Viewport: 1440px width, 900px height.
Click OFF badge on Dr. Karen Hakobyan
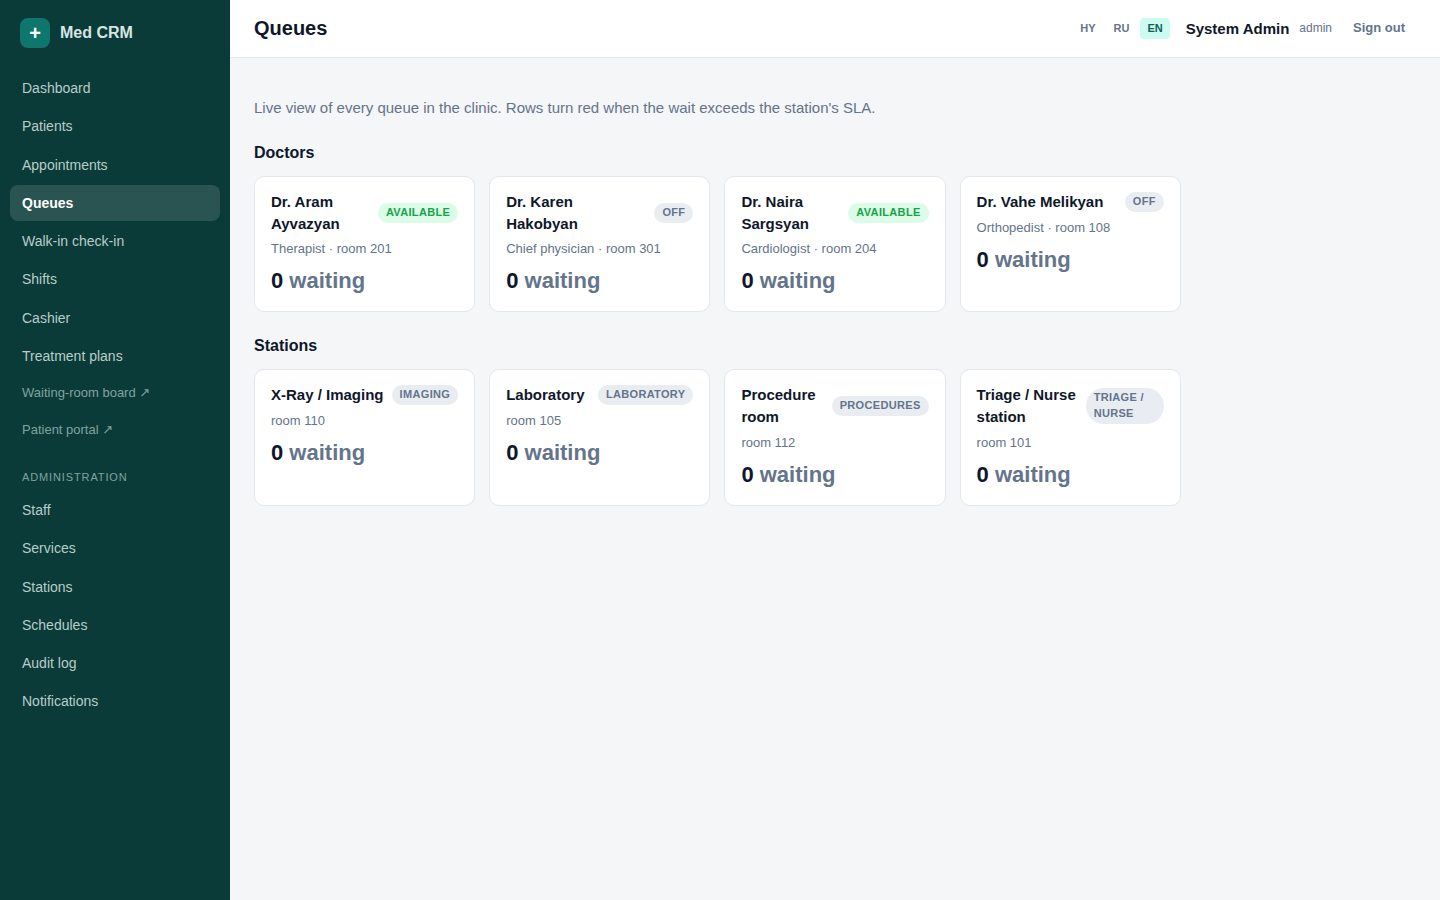pos(674,212)
